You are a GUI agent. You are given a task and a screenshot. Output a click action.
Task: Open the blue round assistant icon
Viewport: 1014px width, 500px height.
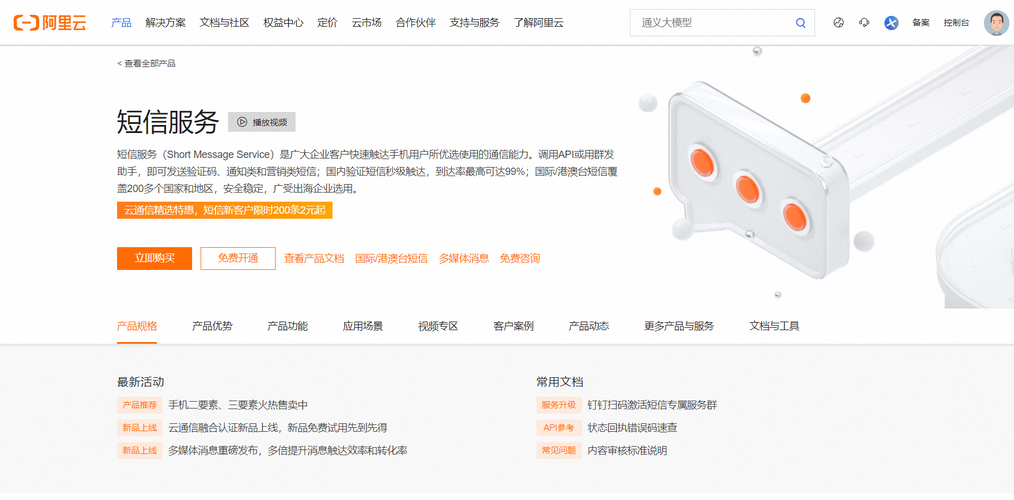coord(891,23)
